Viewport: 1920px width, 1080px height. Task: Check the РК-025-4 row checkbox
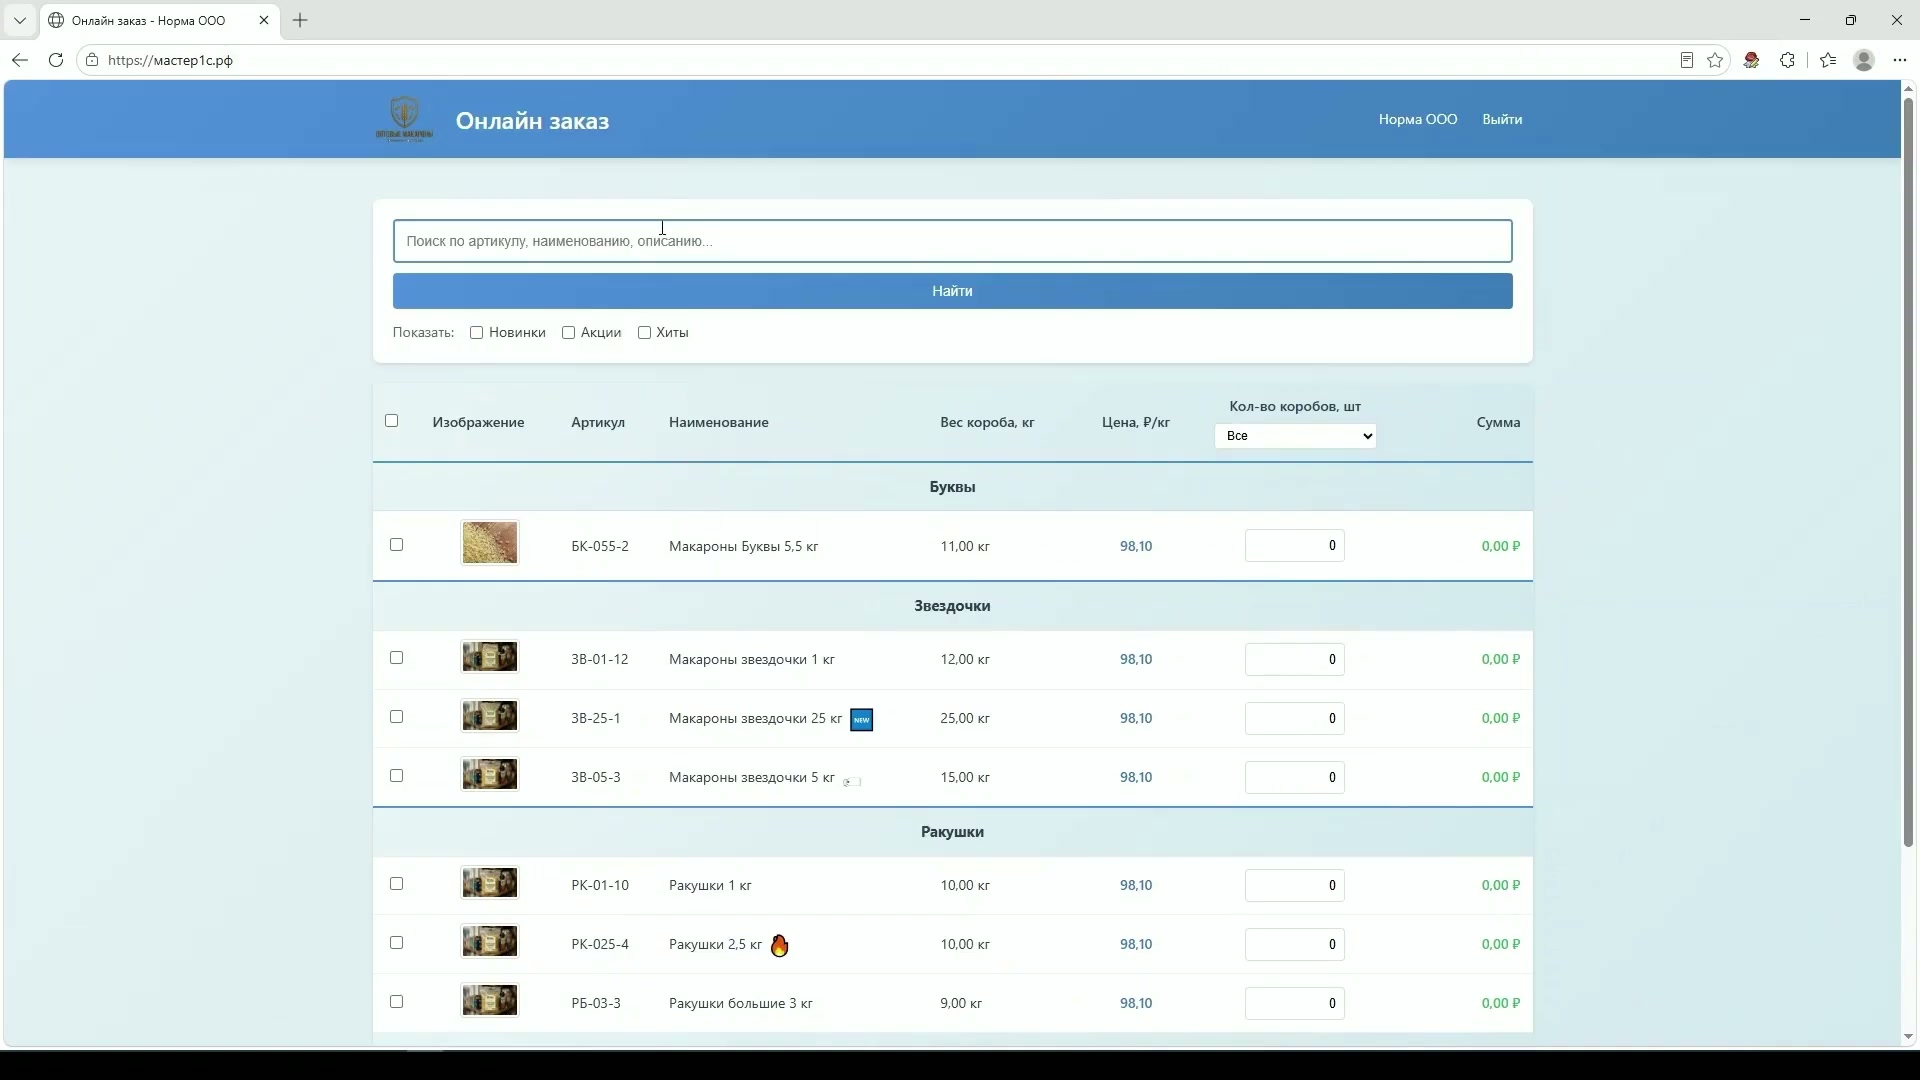click(x=397, y=943)
